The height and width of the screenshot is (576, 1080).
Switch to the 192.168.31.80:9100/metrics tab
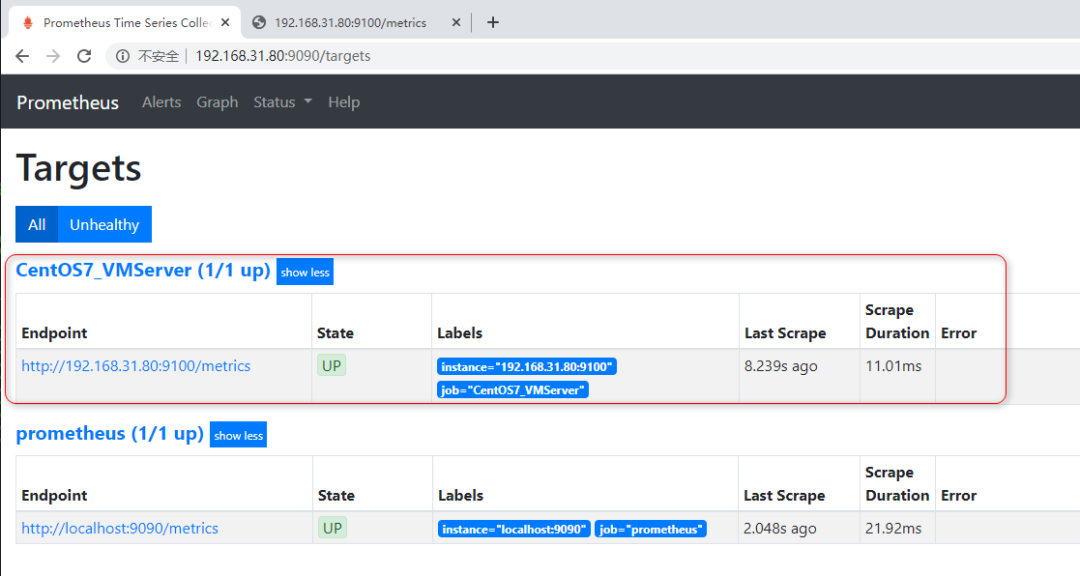(x=350, y=22)
